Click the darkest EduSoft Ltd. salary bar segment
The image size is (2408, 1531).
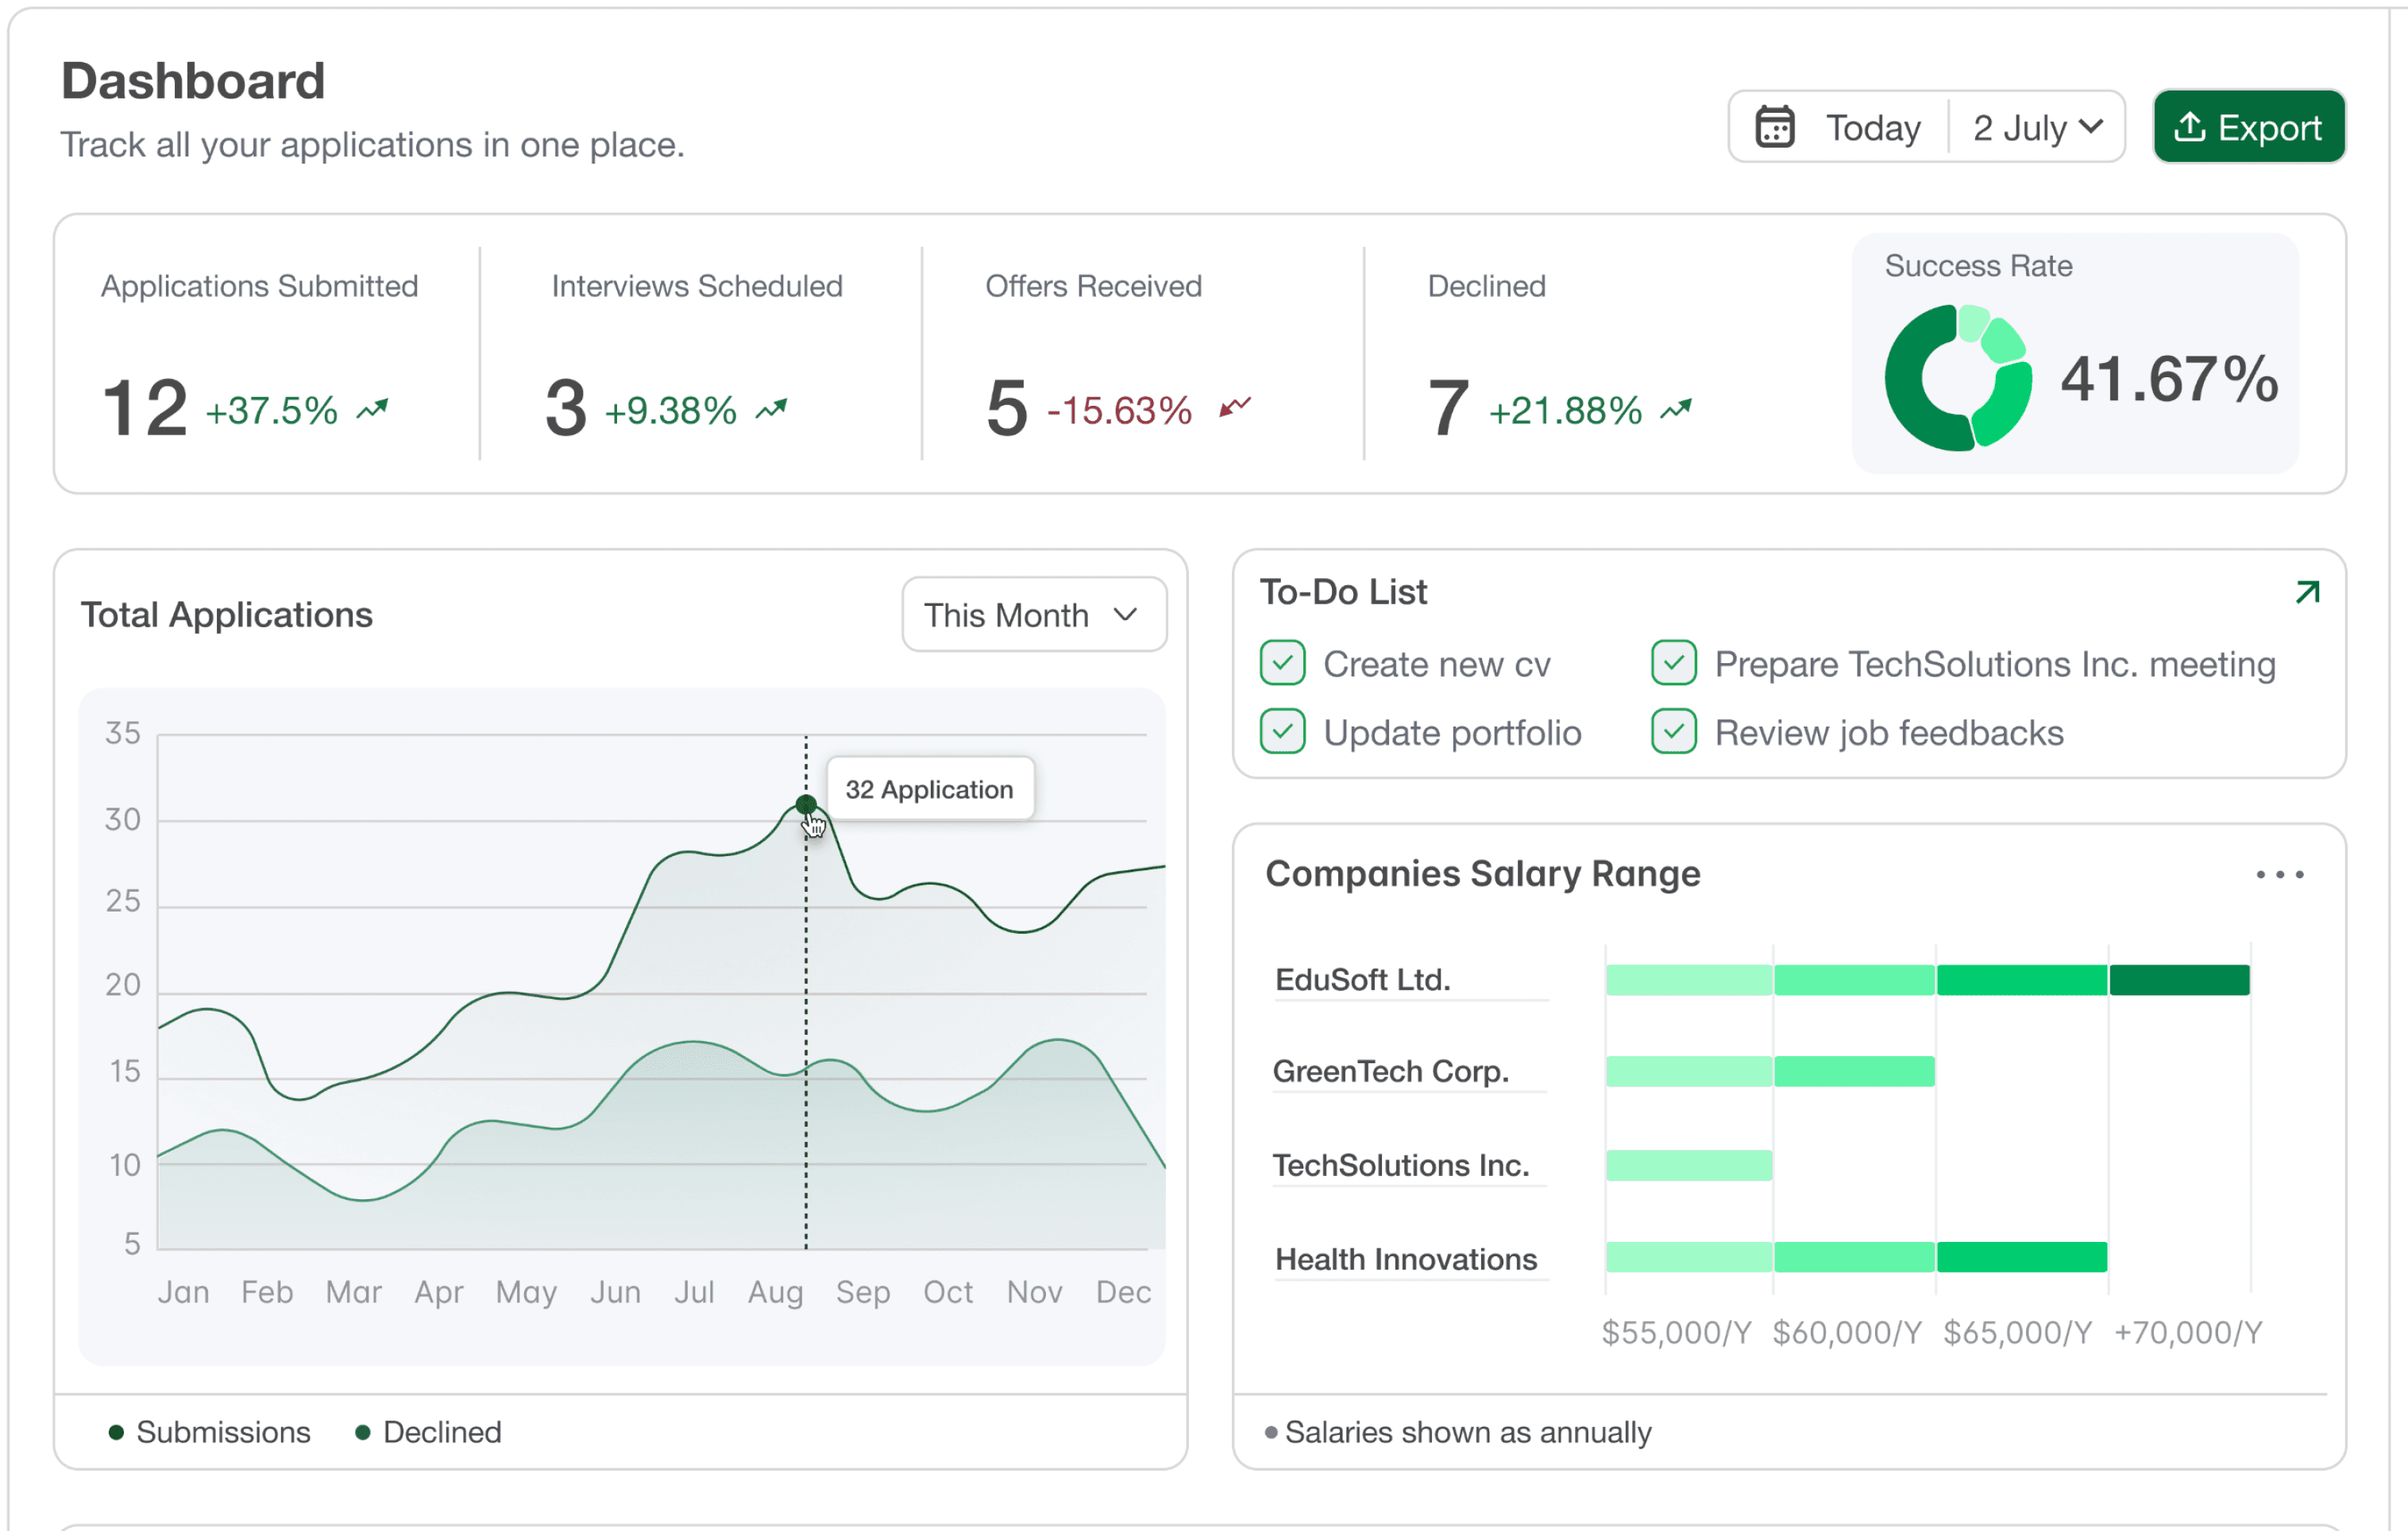(2179, 980)
